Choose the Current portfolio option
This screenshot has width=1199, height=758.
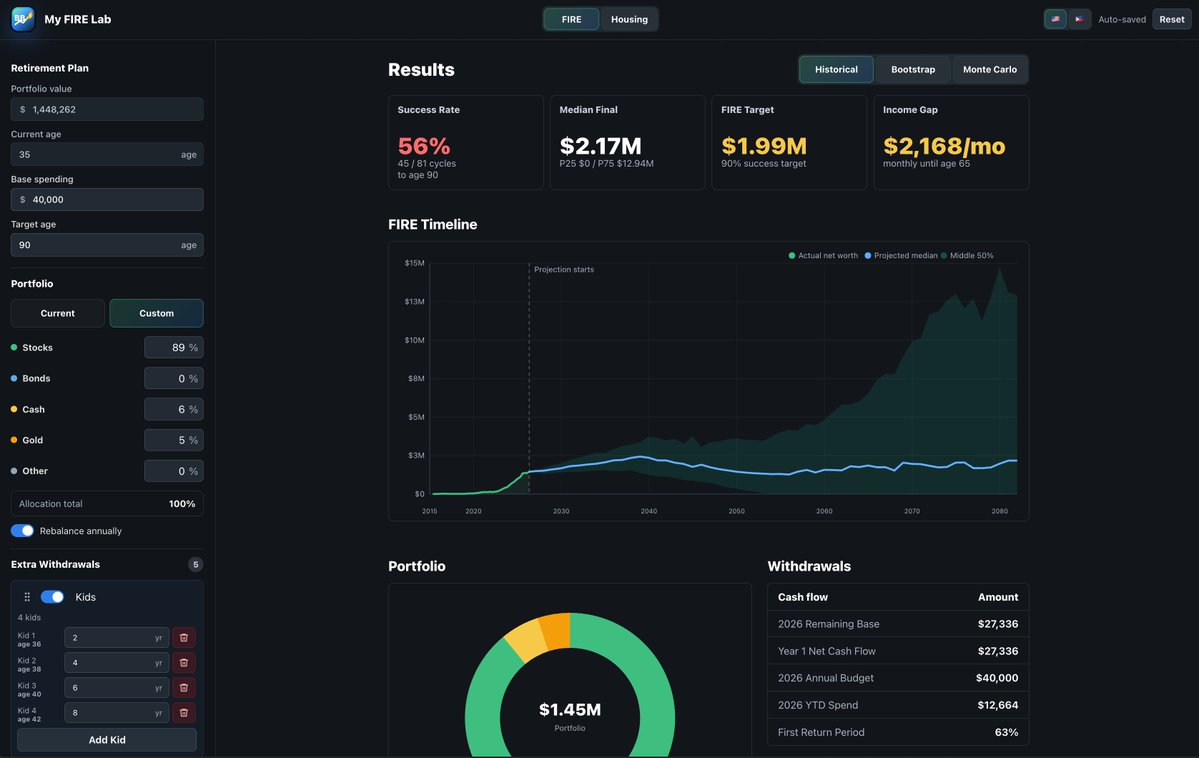[x=57, y=313]
